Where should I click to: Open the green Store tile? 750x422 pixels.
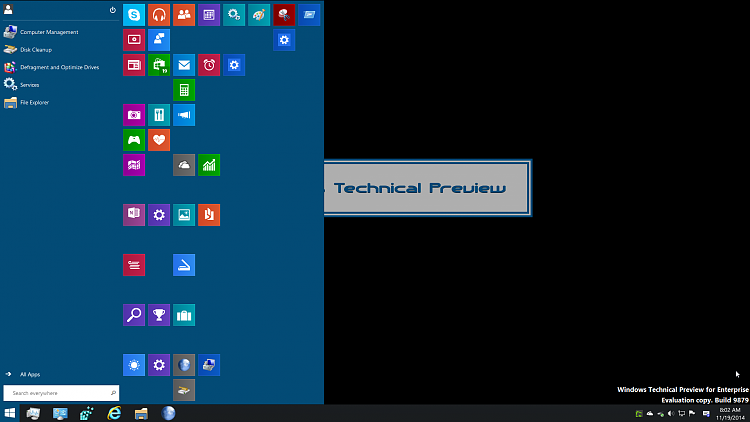click(159, 65)
